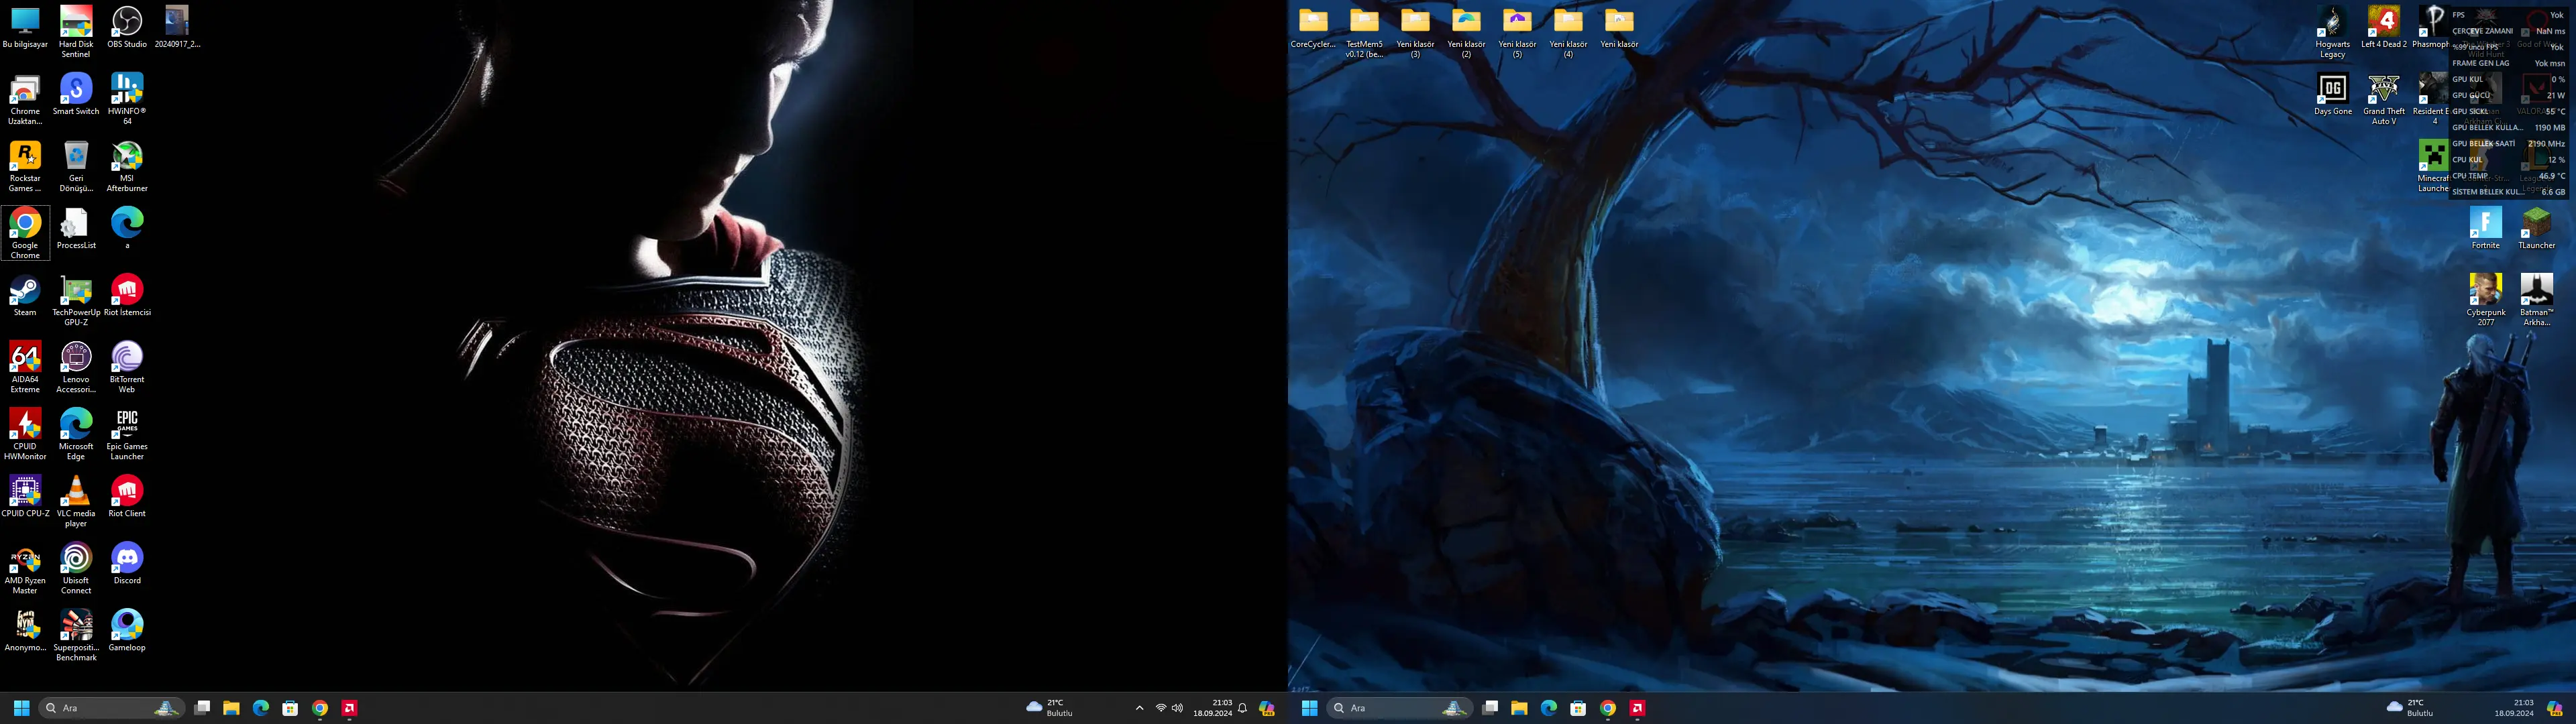This screenshot has width=2576, height=724.
Task: Open the notification bell on the left taskbar
Action: pyautogui.click(x=1243, y=708)
